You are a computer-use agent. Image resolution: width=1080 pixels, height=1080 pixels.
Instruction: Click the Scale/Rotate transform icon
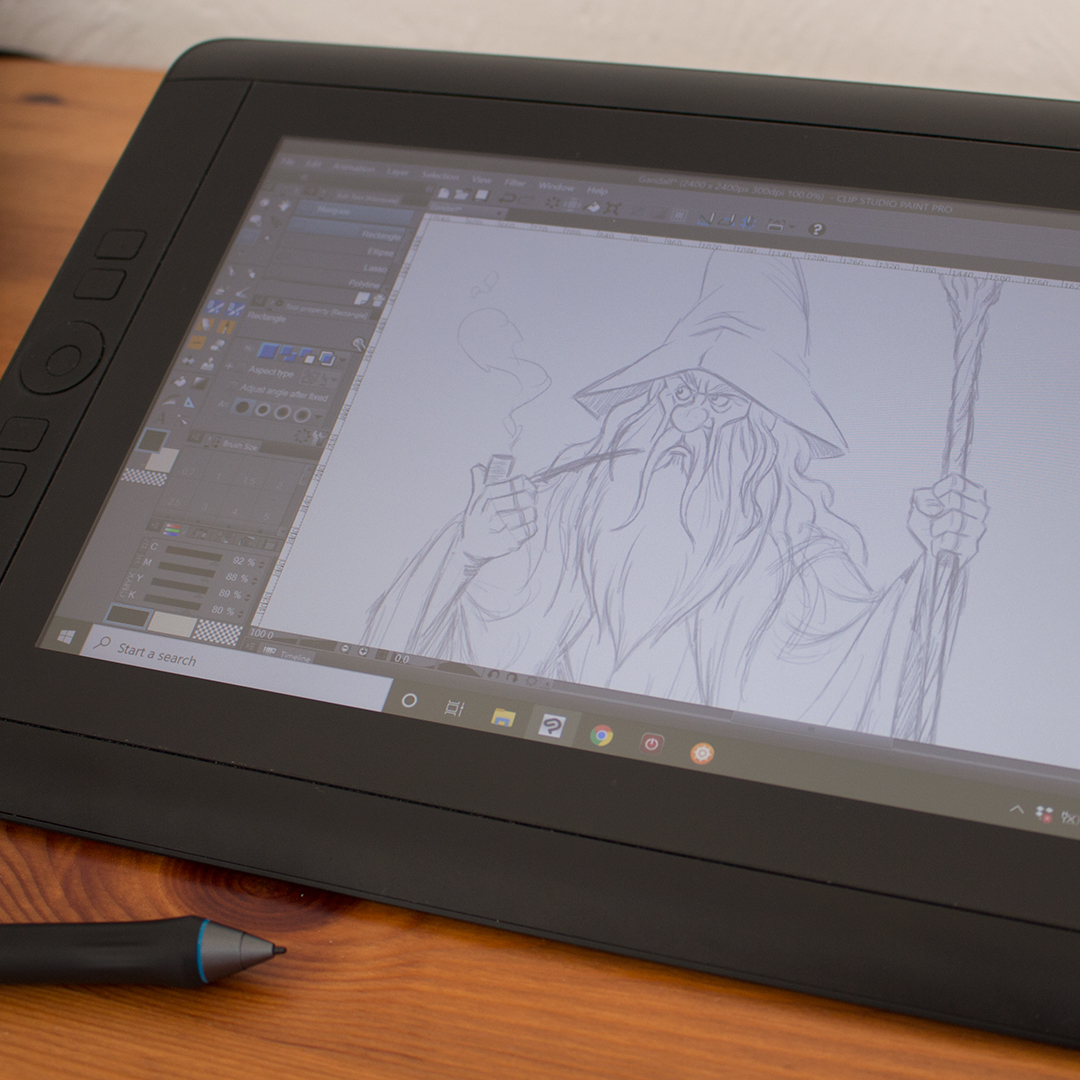tap(613, 208)
